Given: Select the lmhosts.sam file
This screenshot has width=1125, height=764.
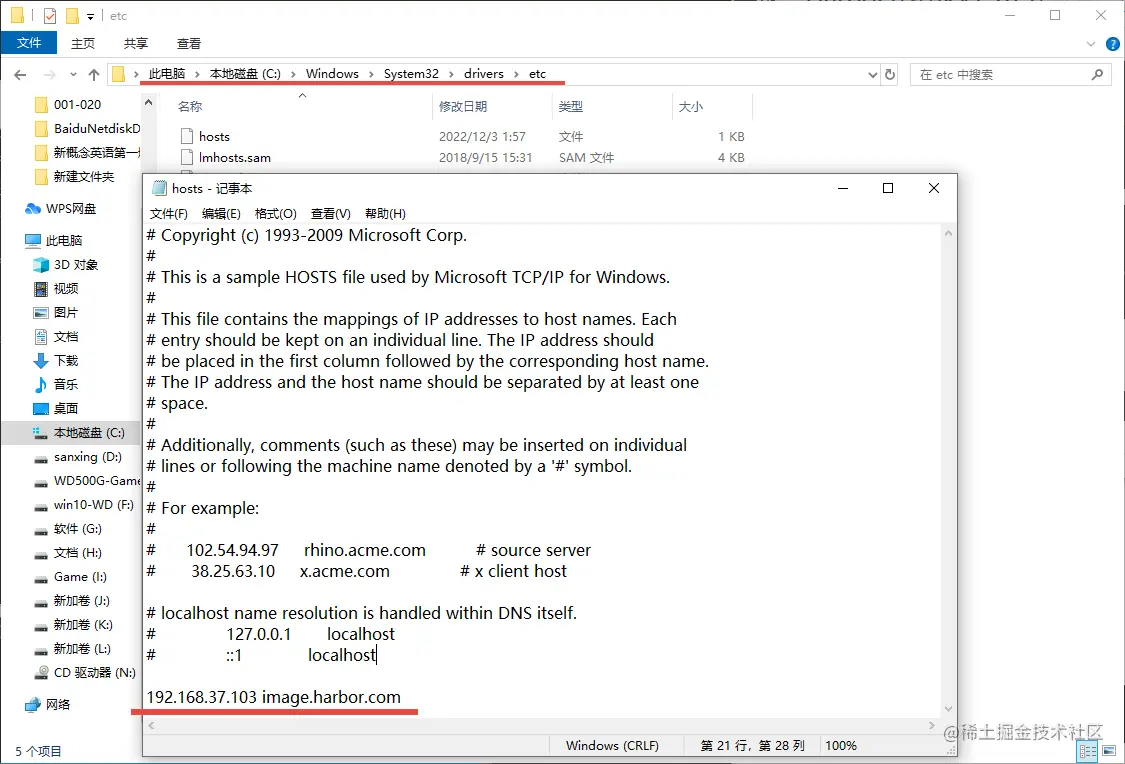Looking at the screenshot, I should click(x=235, y=157).
